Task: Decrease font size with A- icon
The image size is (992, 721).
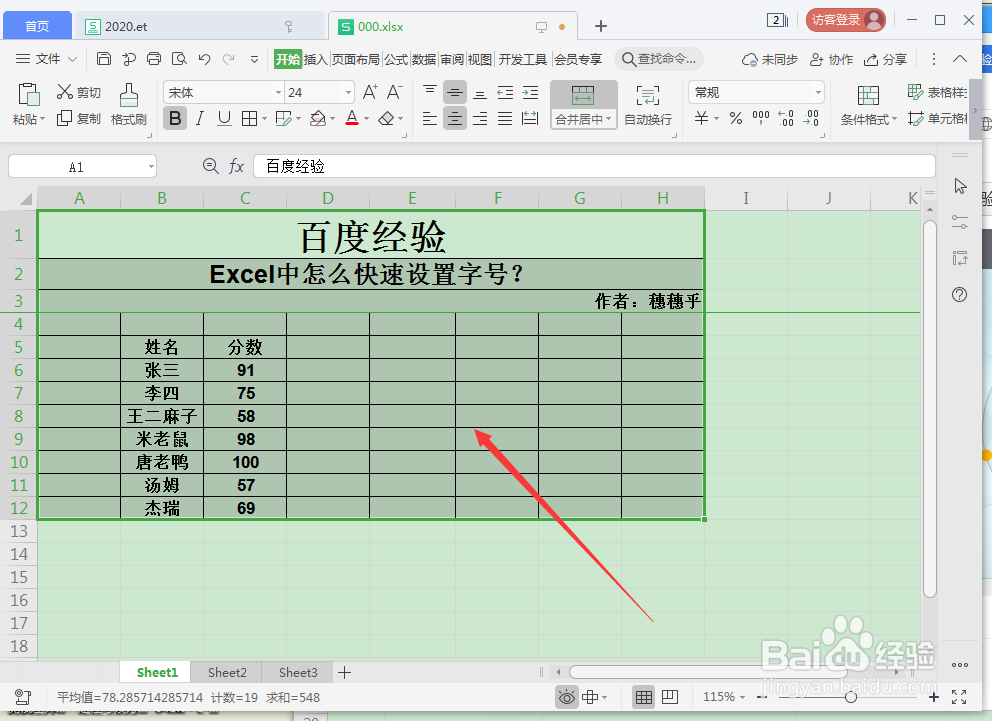Action: [394, 92]
